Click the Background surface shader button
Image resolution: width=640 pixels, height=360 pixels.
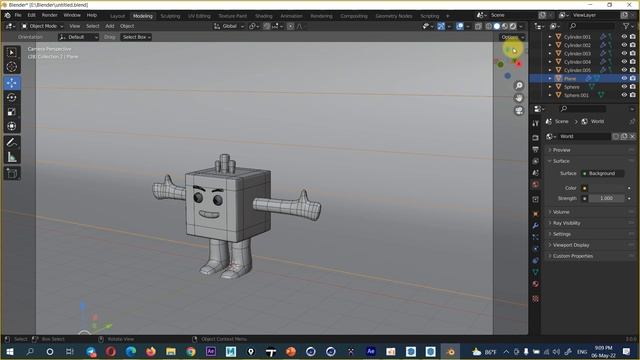click(602, 173)
